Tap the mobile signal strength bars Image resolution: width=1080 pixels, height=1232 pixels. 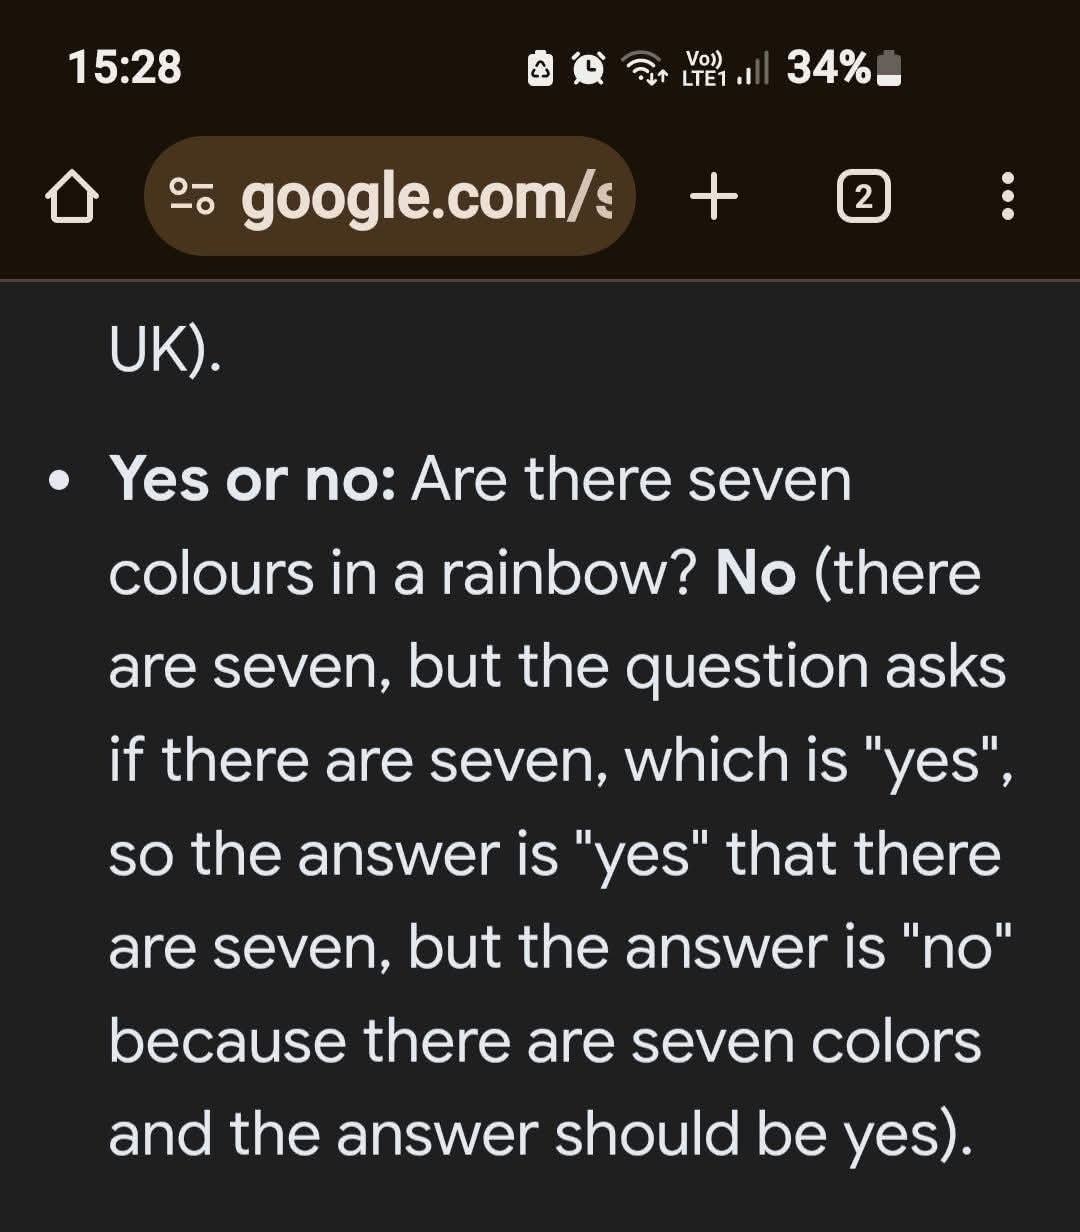[x=752, y=70]
